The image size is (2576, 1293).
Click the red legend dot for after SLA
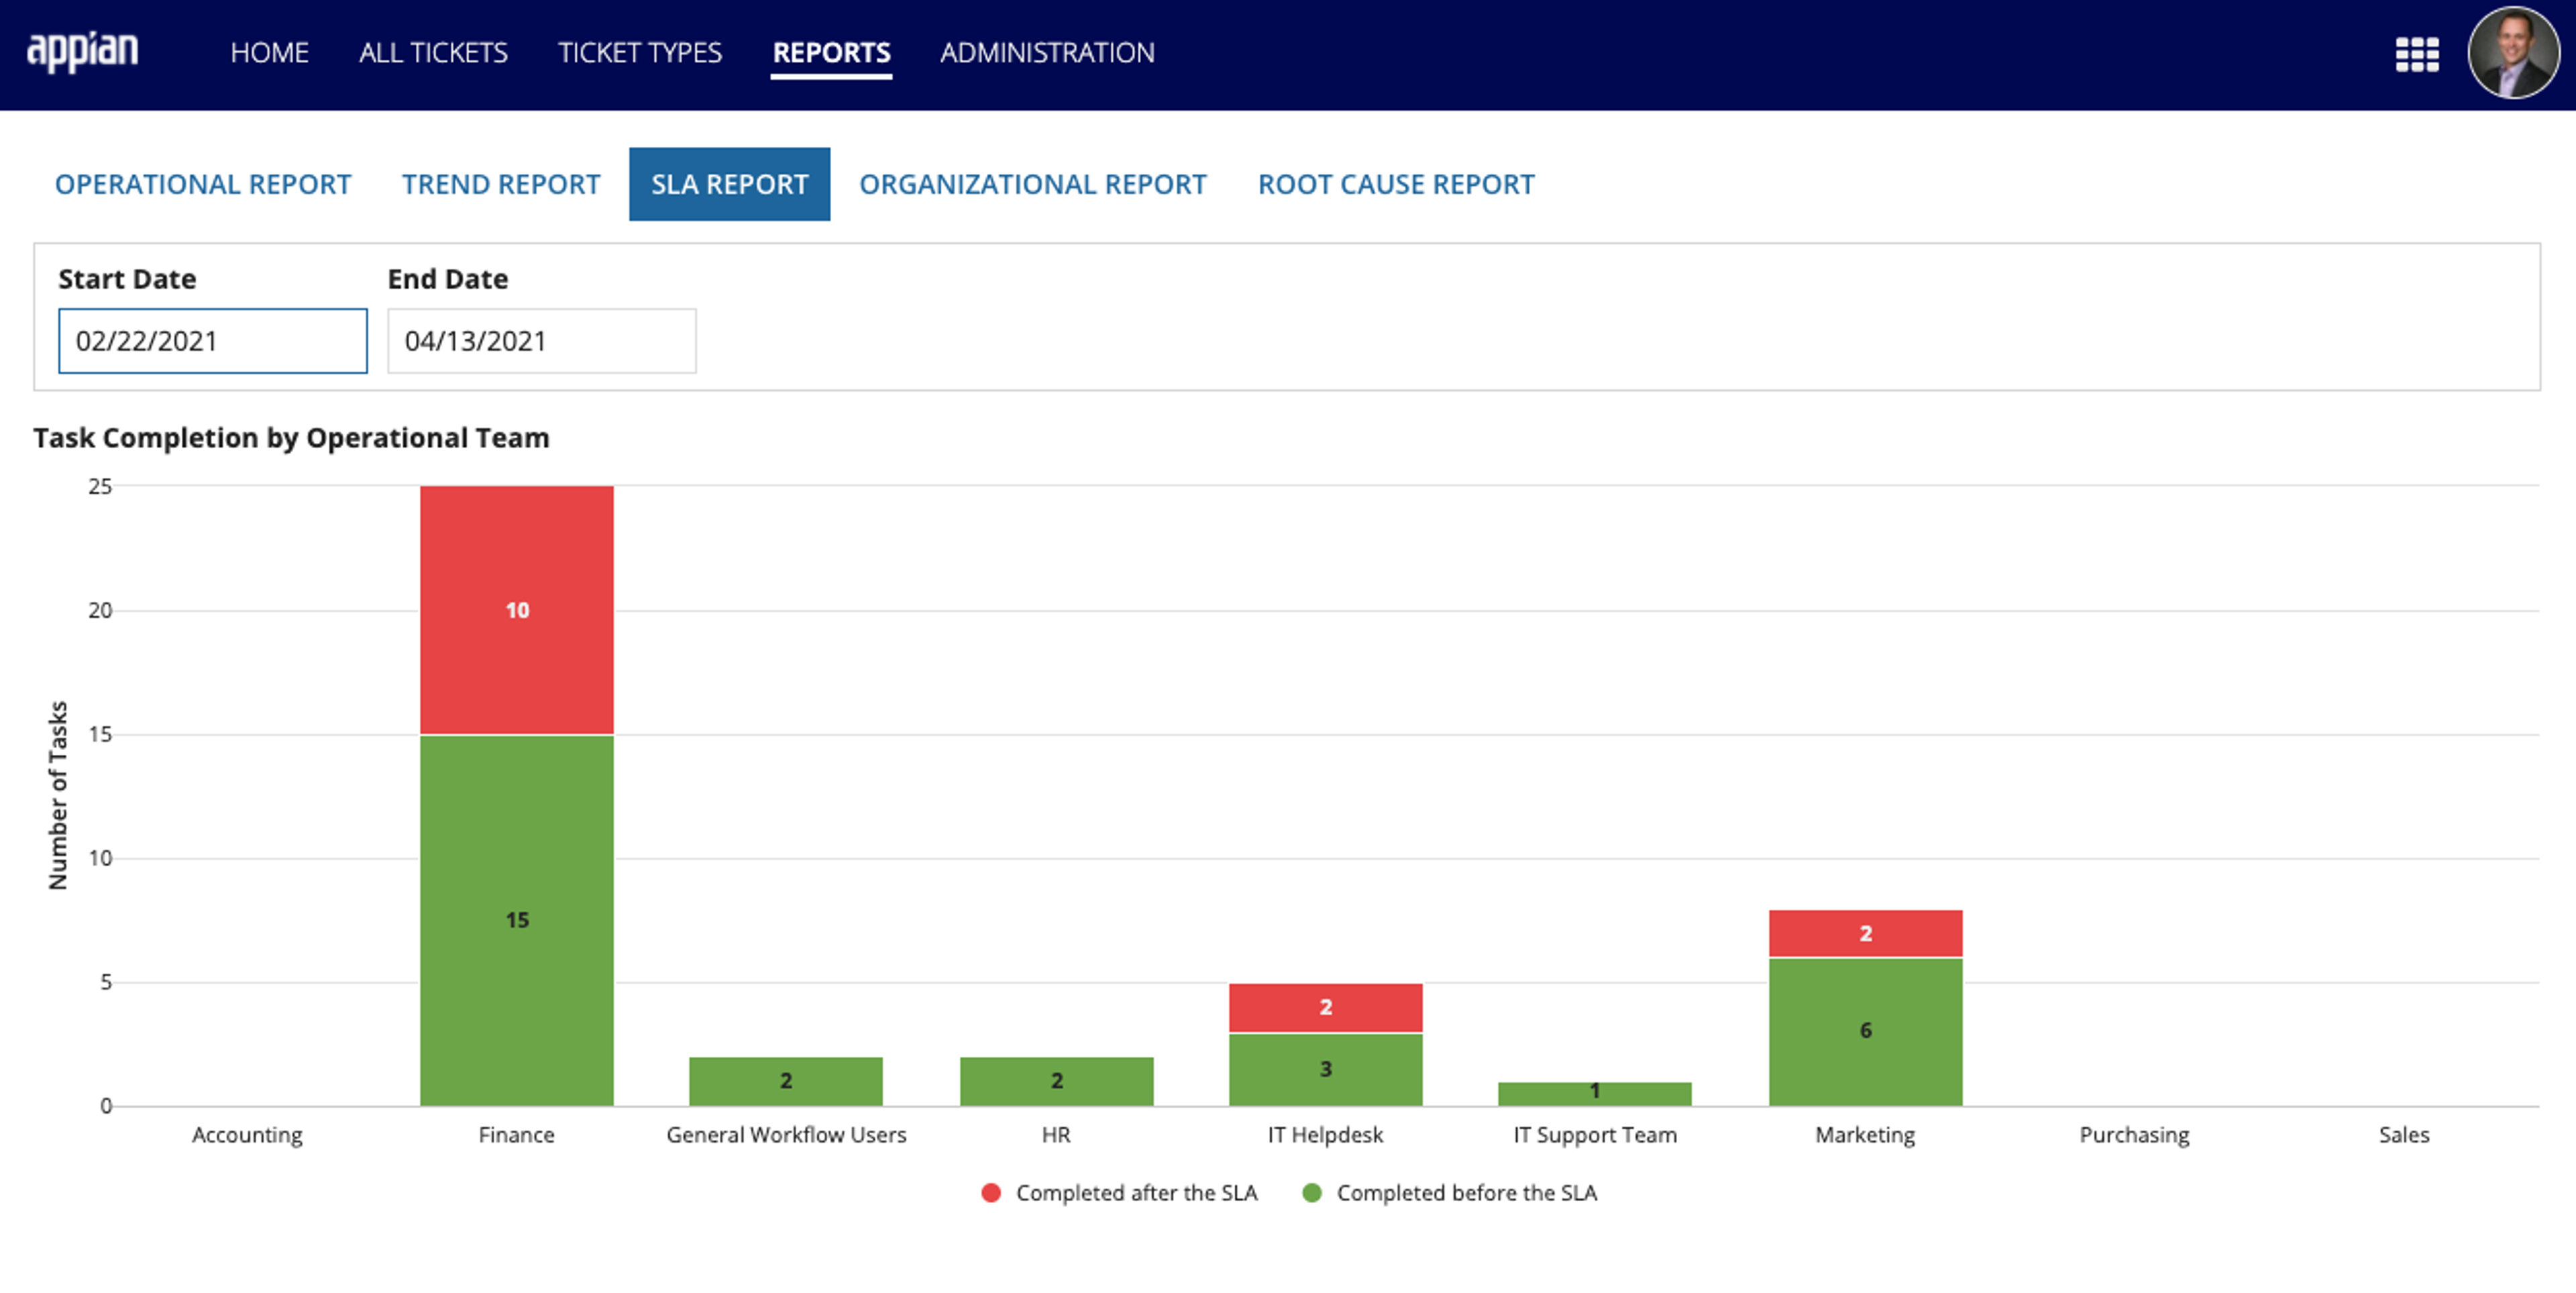tap(991, 1193)
